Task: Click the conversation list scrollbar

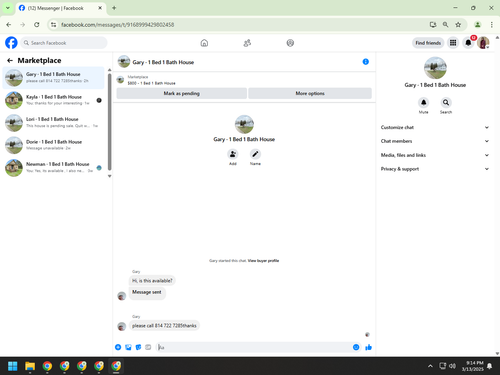Action: [x=109, y=123]
